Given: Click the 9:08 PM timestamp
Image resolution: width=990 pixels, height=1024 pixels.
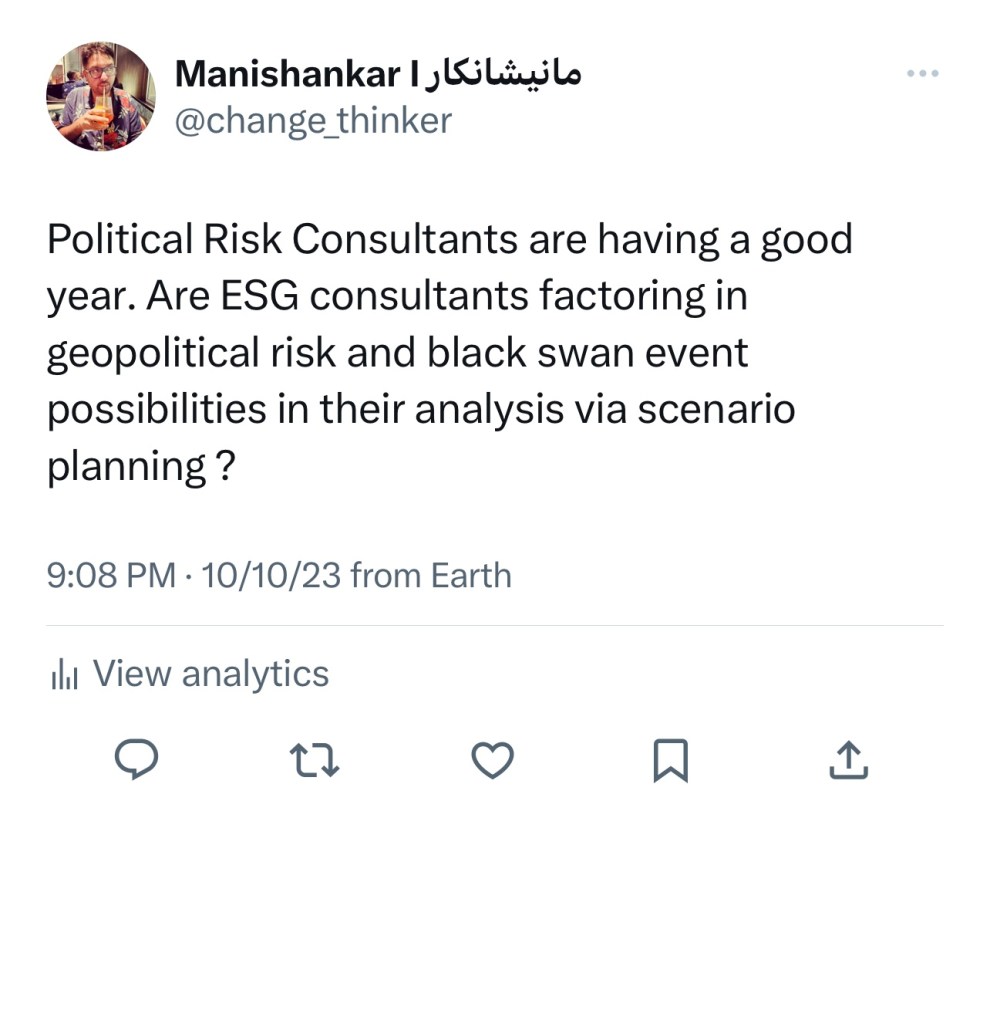Looking at the screenshot, I should point(110,576).
